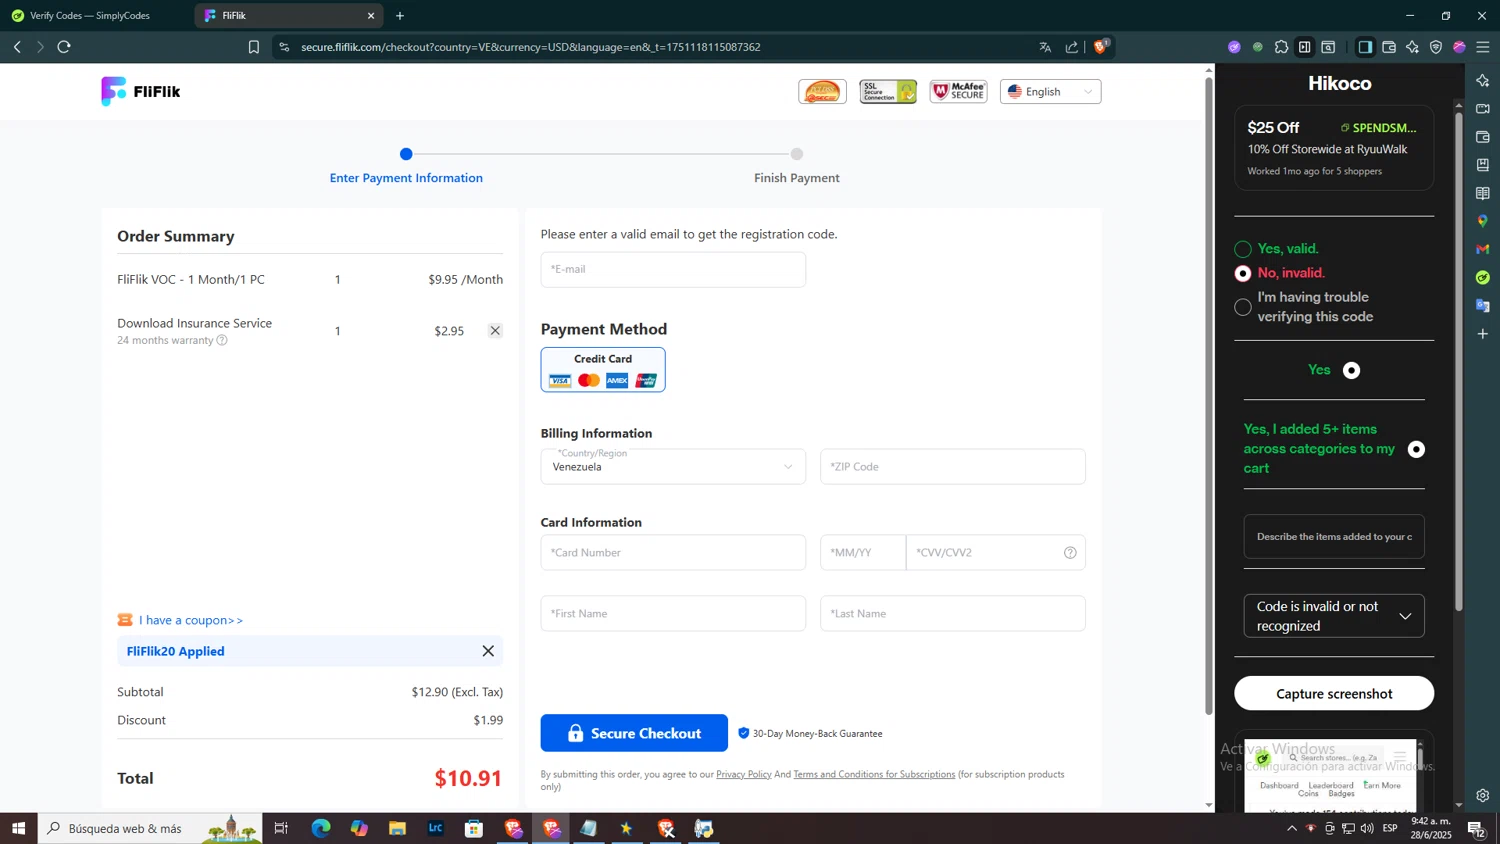Open Microsoft Store from taskbar
This screenshot has width=1500, height=844.
click(474, 828)
